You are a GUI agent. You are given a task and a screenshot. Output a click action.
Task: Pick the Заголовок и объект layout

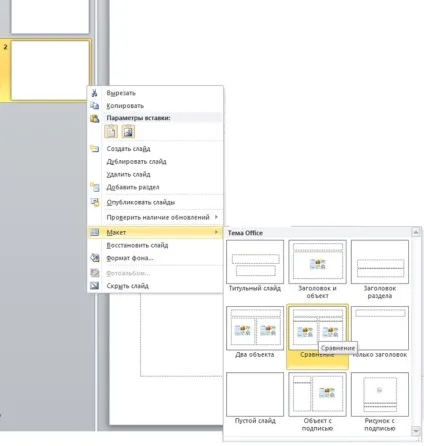(x=317, y=262)
